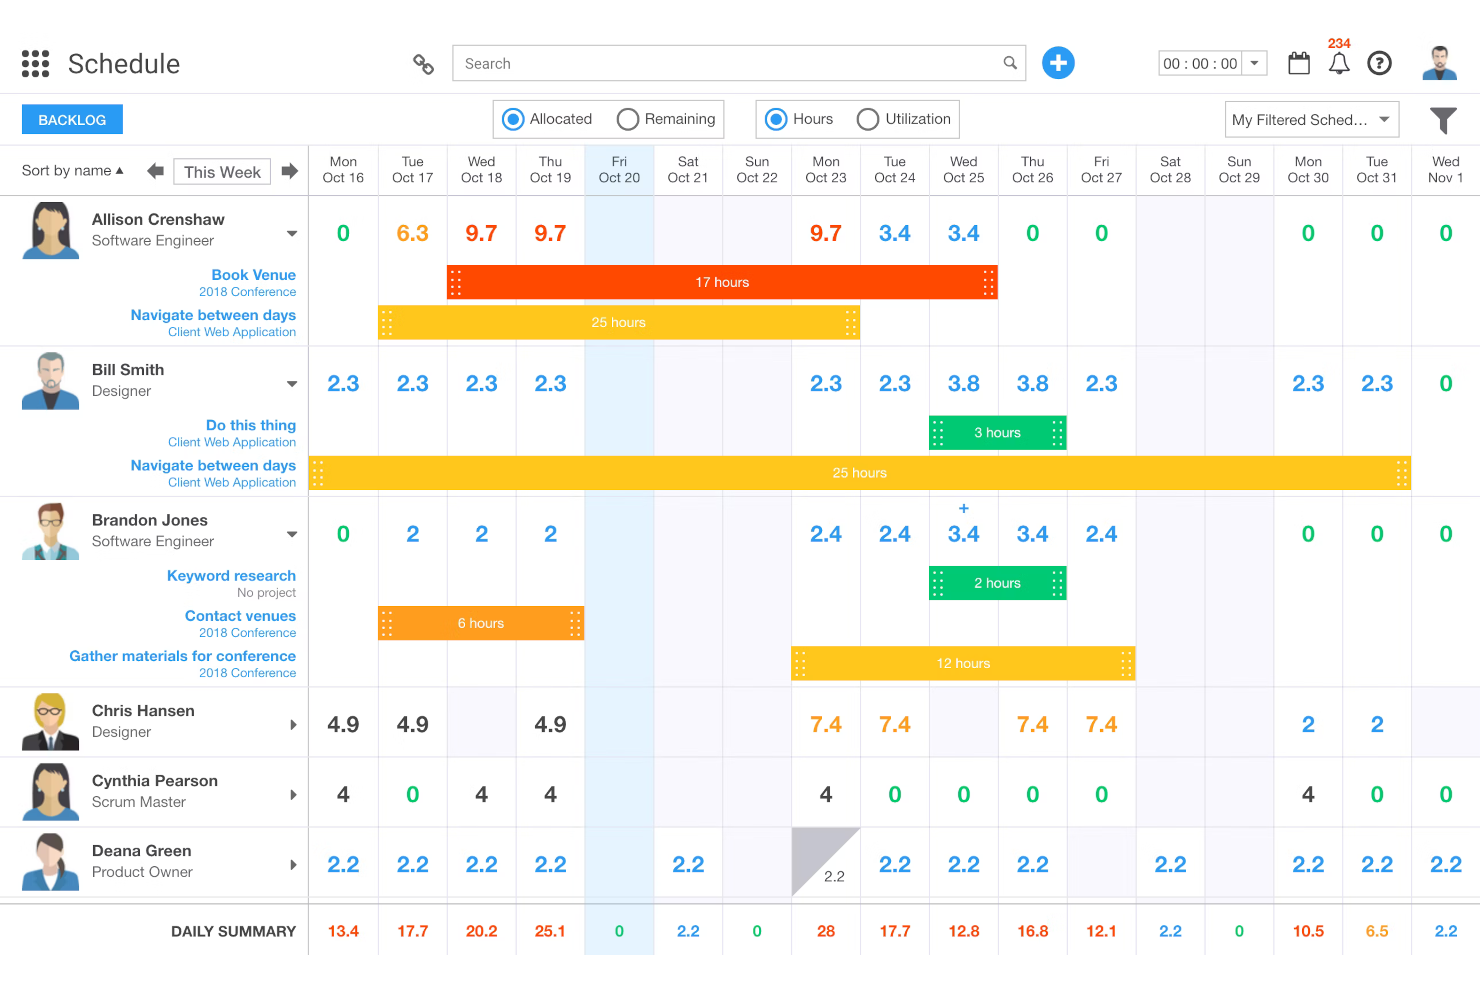Image resolution: width=1480 pixels, height=987 pixels.
Task: Toggle Sort by name ordering
Action: (71, 170)
